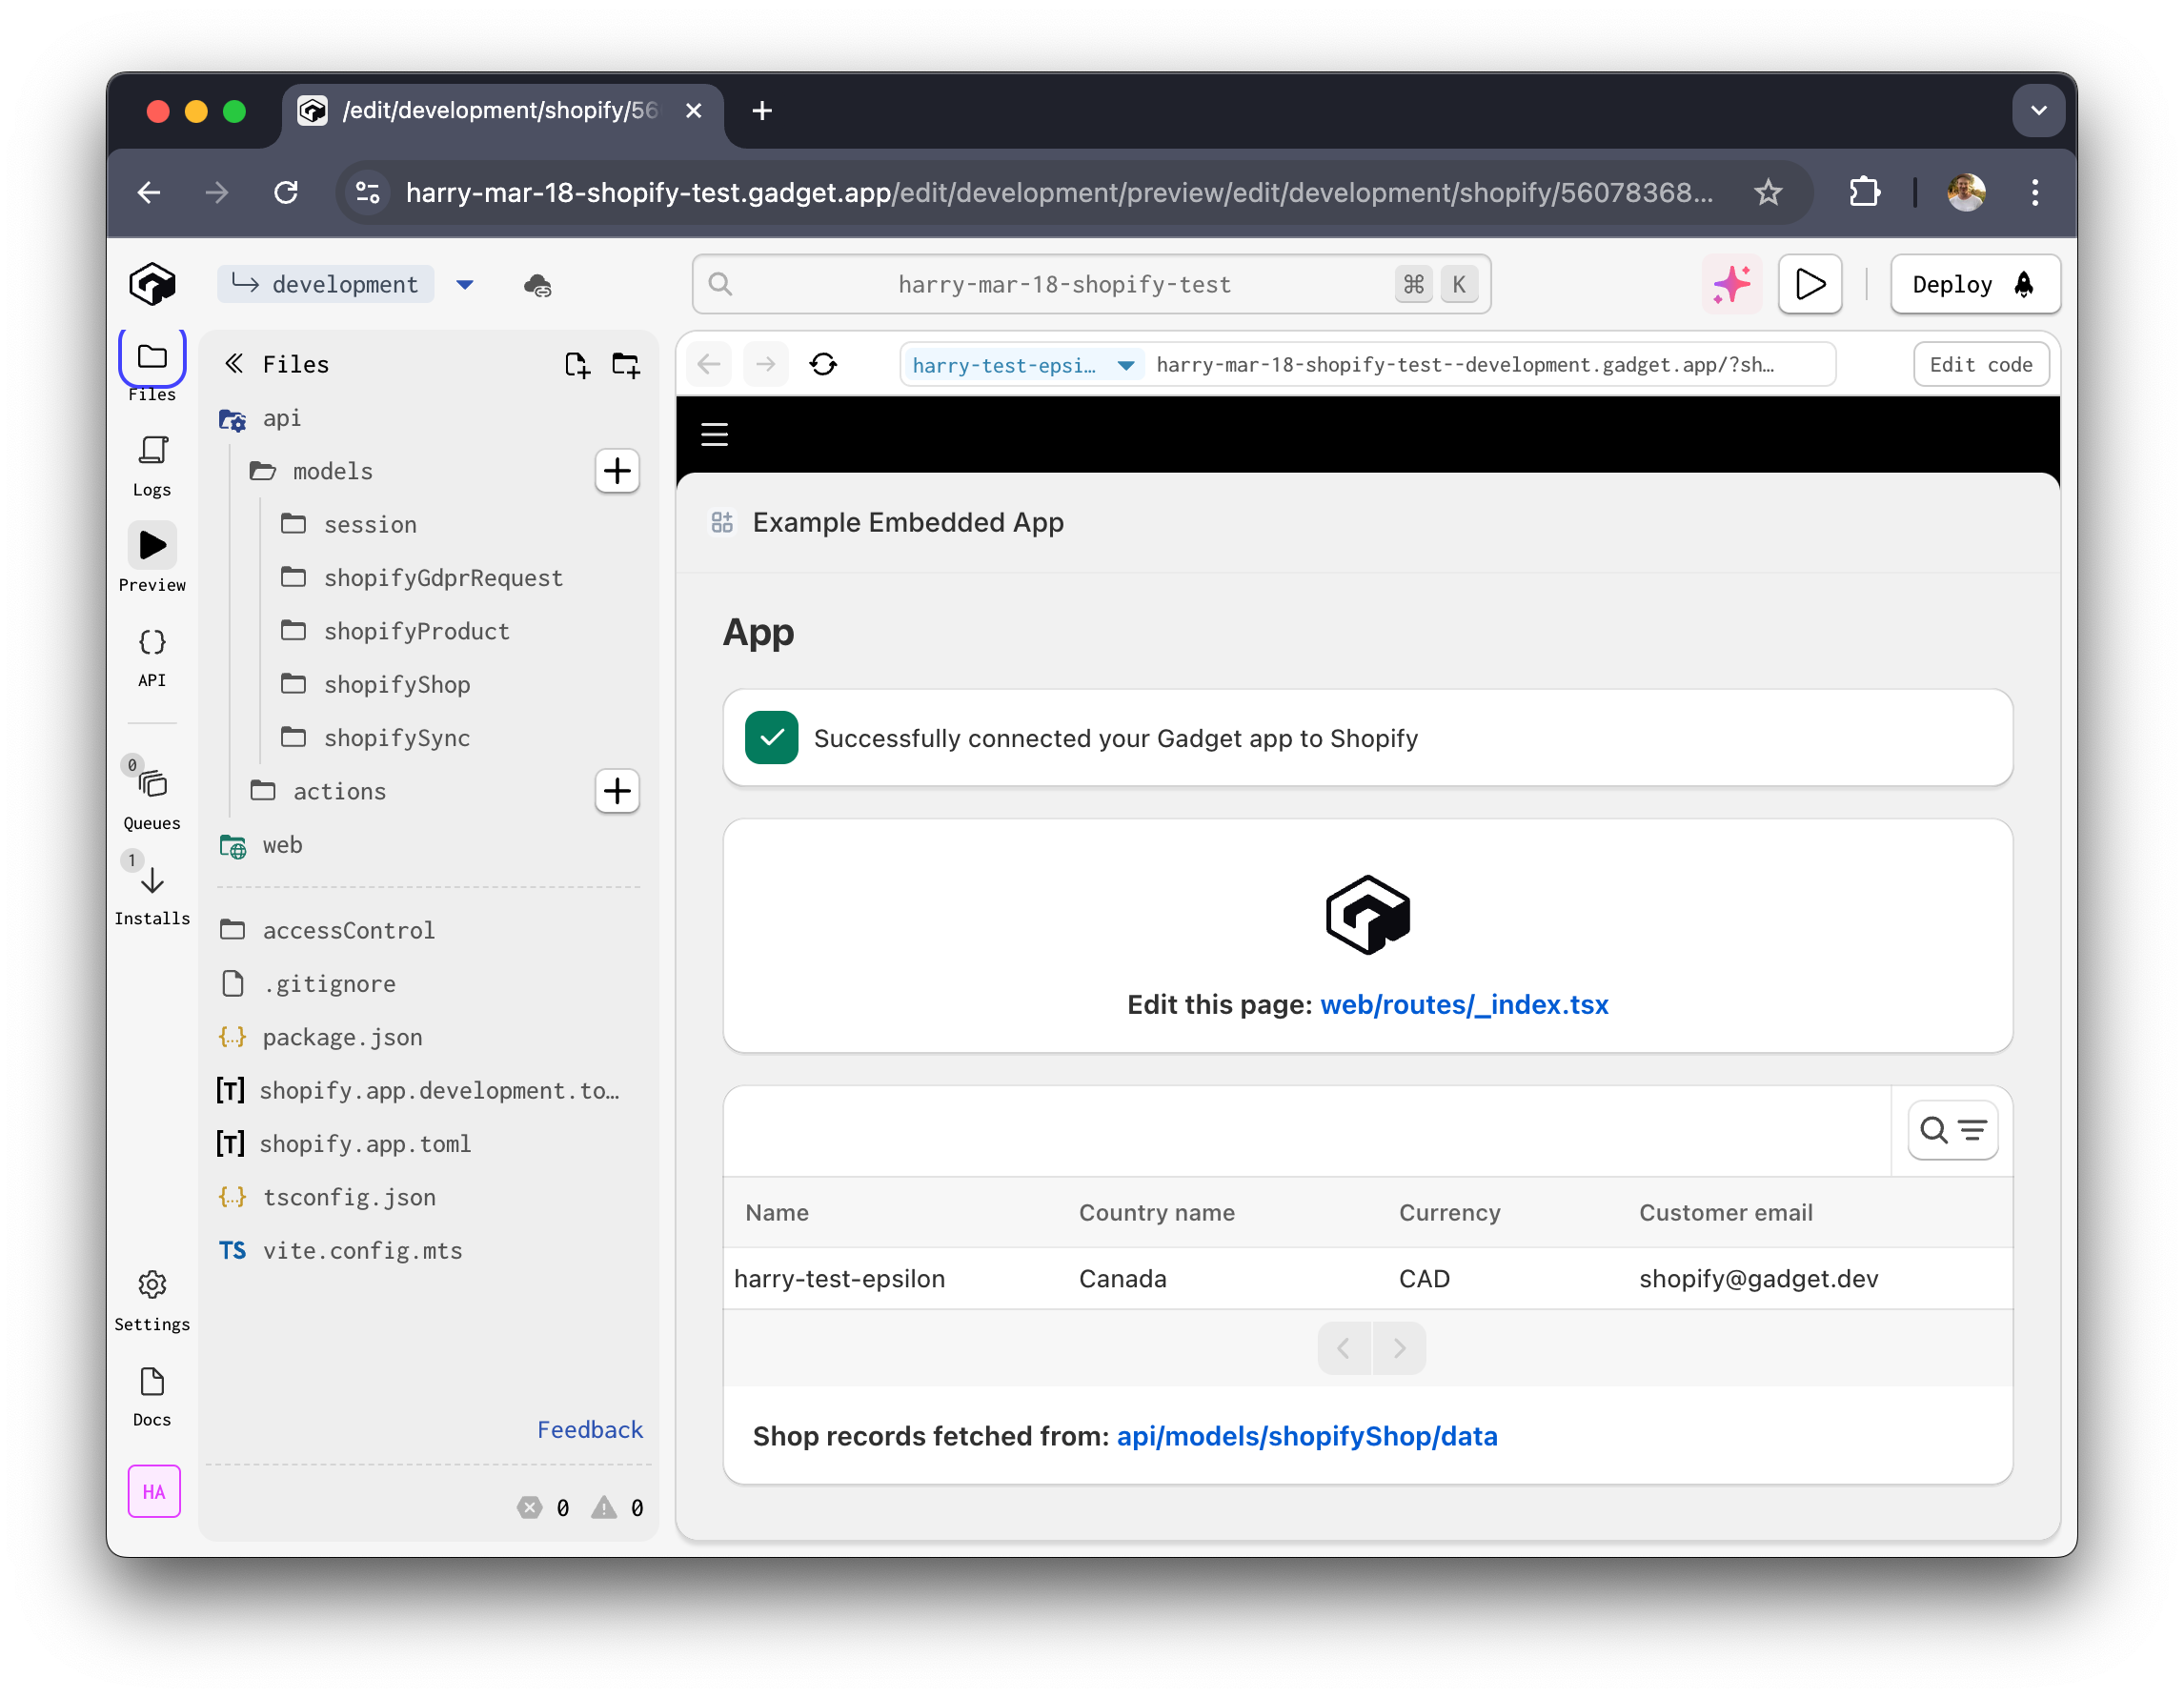Open the package.json file
Image resolution: width=2184 pixels, height=1698 pixels.
(320, 1037)
